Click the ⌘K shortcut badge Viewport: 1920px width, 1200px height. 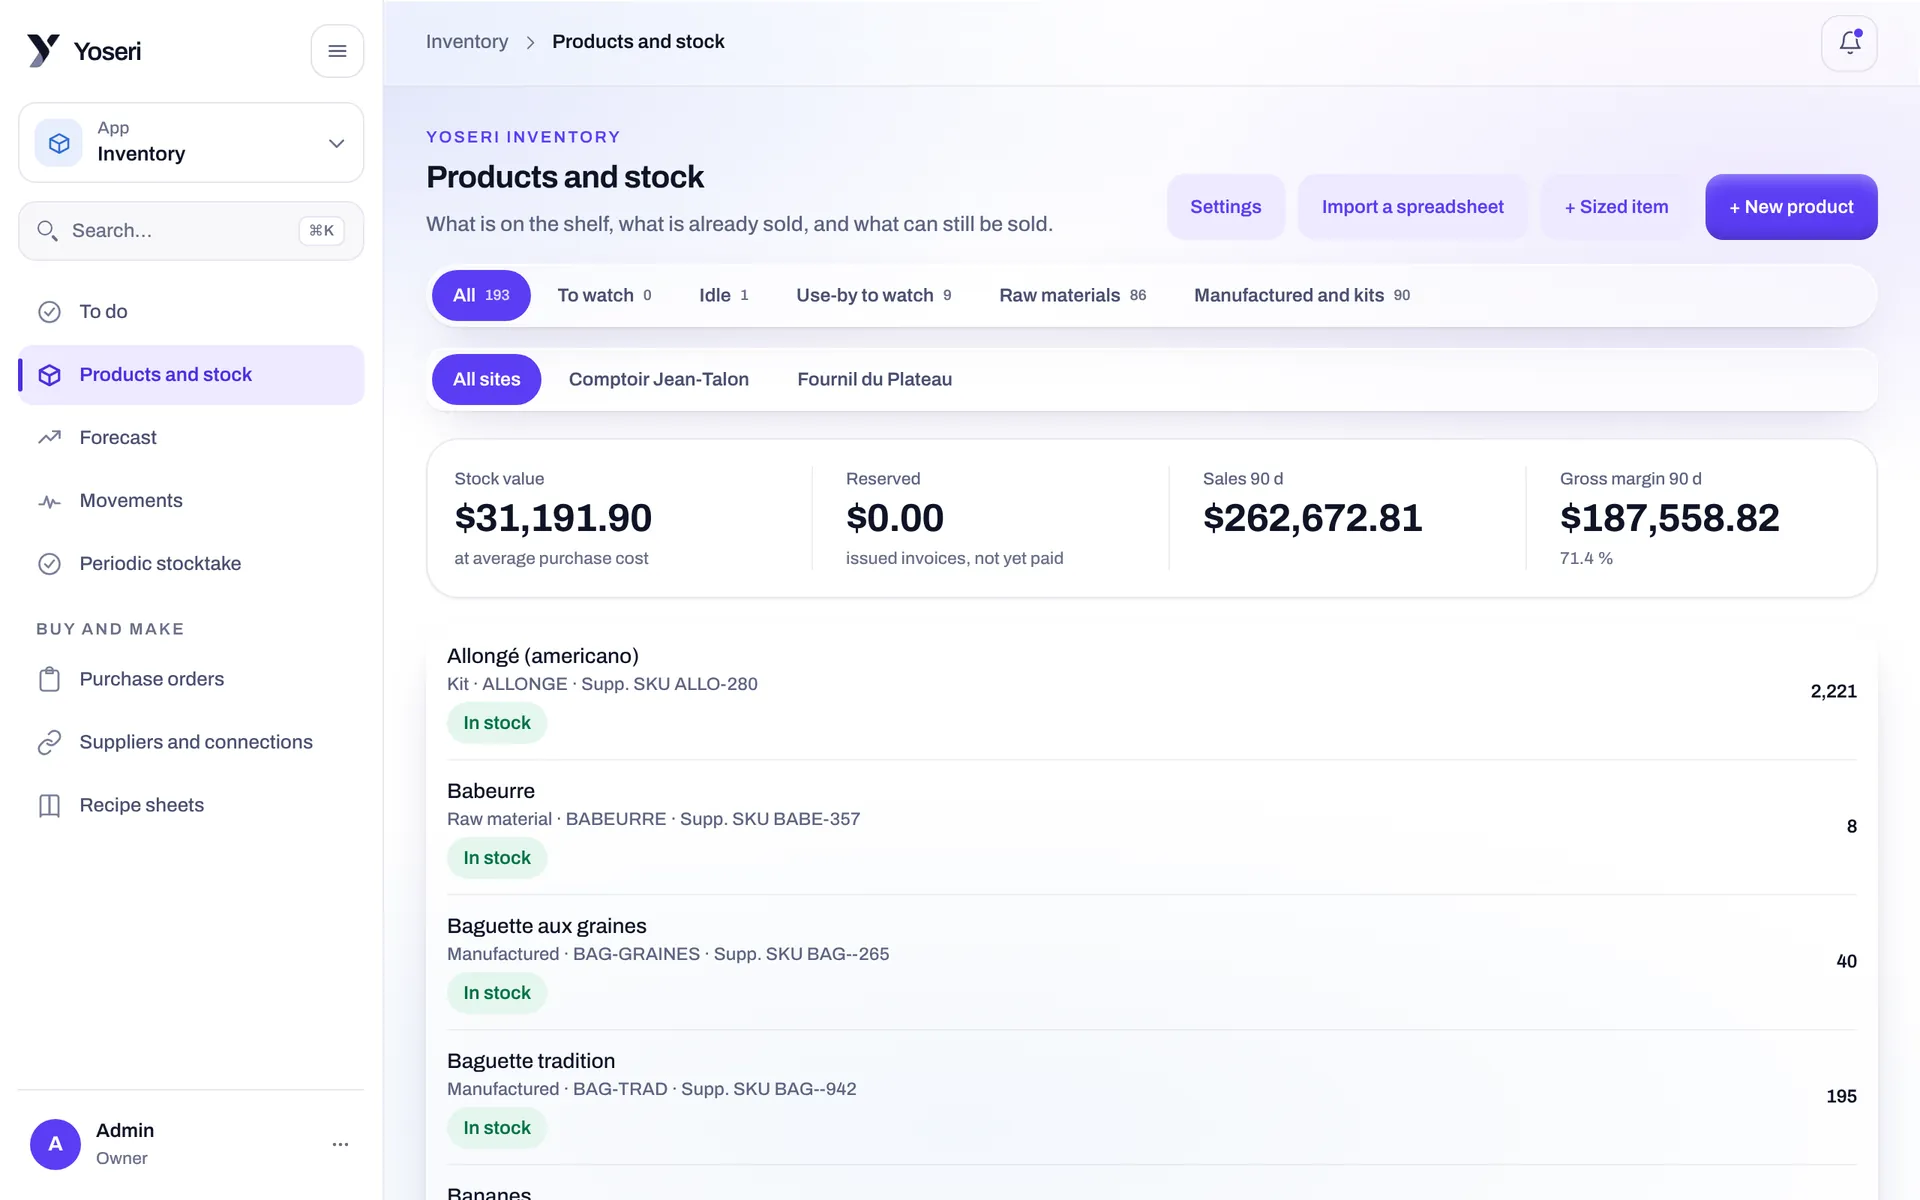pos(322,231)
